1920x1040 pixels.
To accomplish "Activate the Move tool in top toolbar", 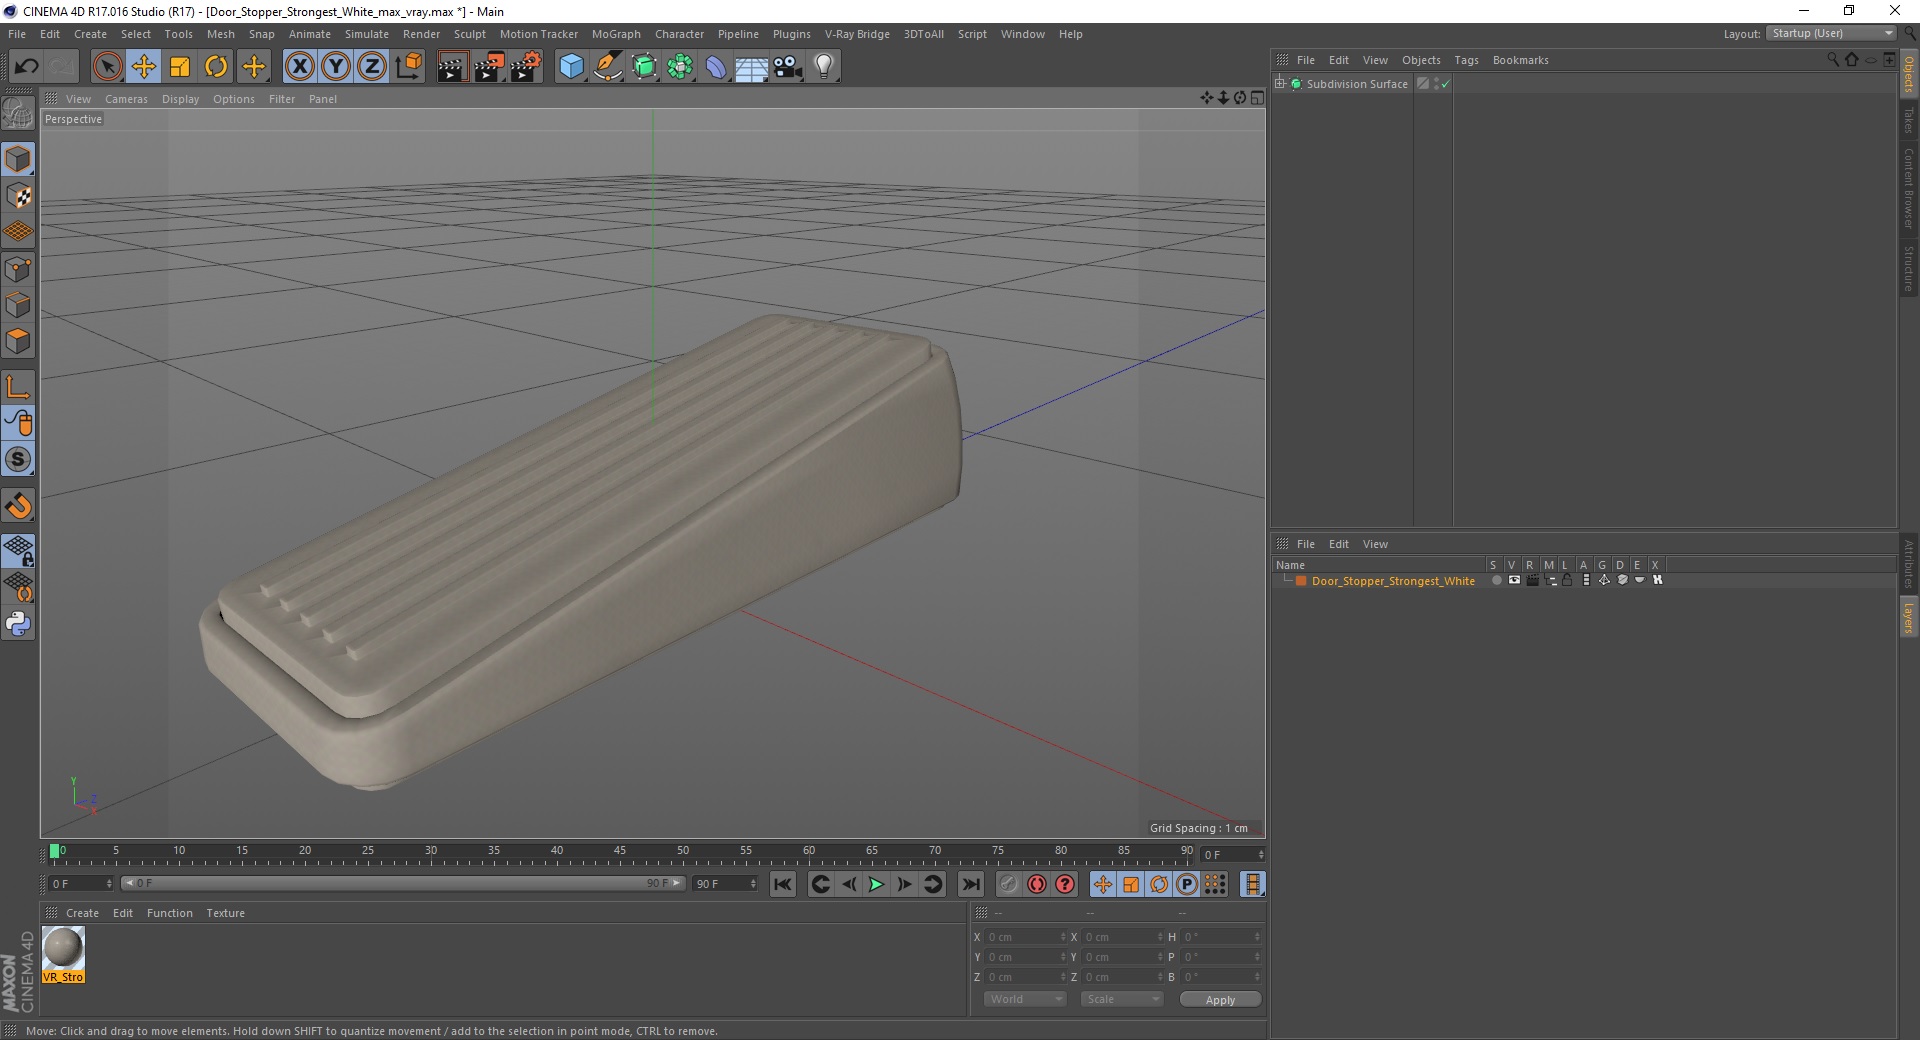I will [x=144, y=67].
